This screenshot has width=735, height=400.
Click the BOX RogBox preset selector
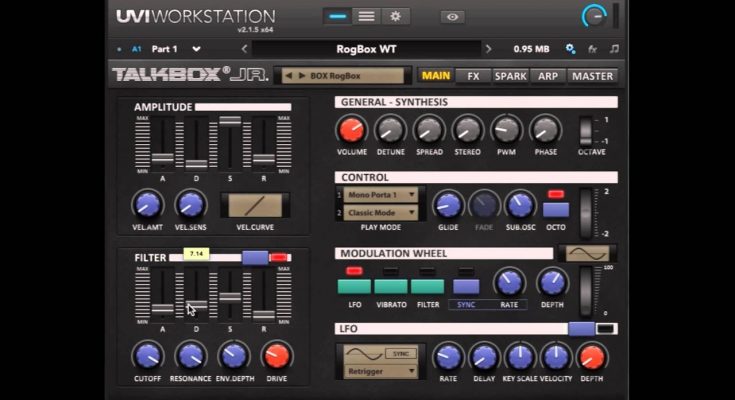(343, 75)
